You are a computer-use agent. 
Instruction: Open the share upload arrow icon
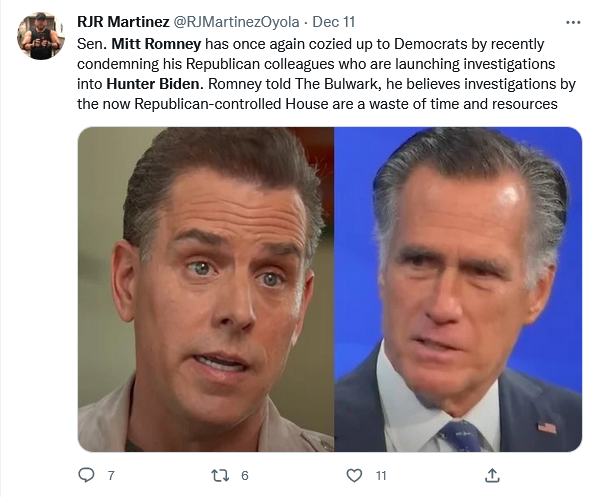click(x=492, y=475)
